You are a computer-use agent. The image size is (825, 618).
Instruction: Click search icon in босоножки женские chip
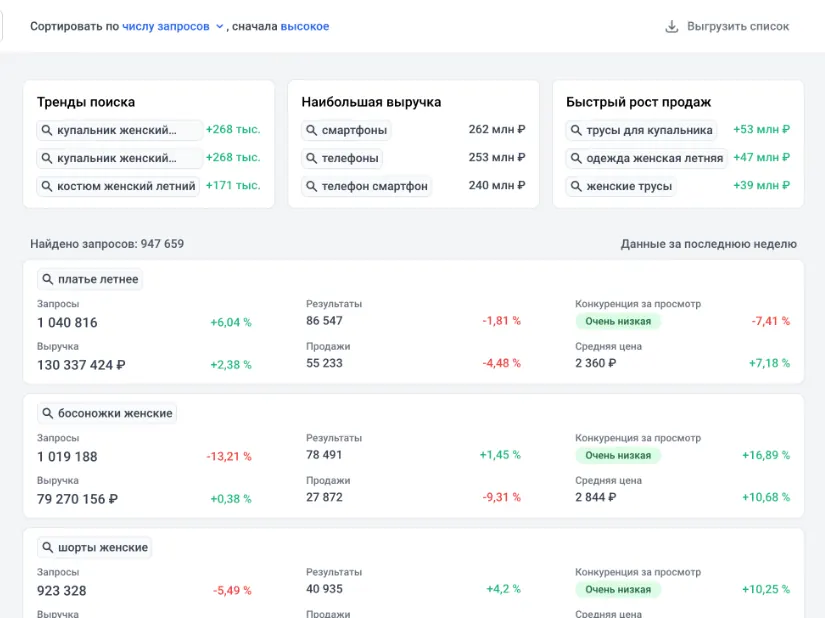48,413
